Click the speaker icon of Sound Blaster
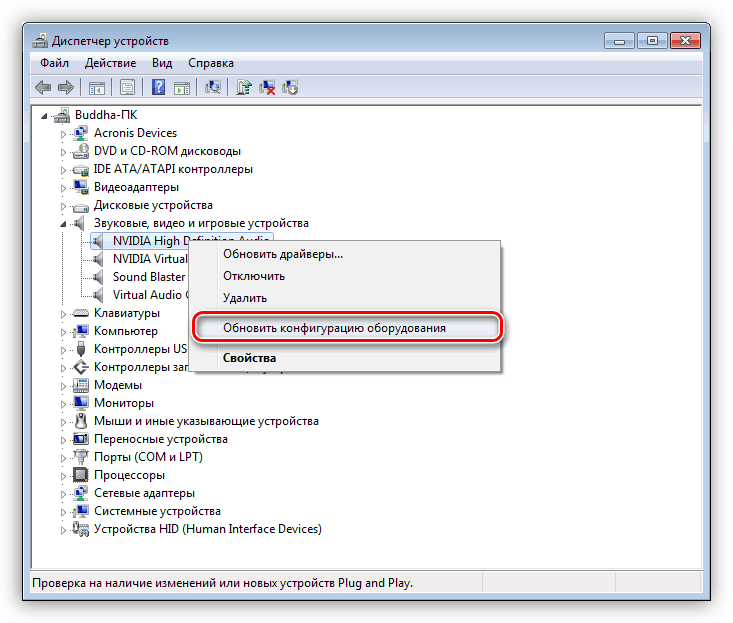The width and height of the screenshot is (733, 623). pos(97,277)
